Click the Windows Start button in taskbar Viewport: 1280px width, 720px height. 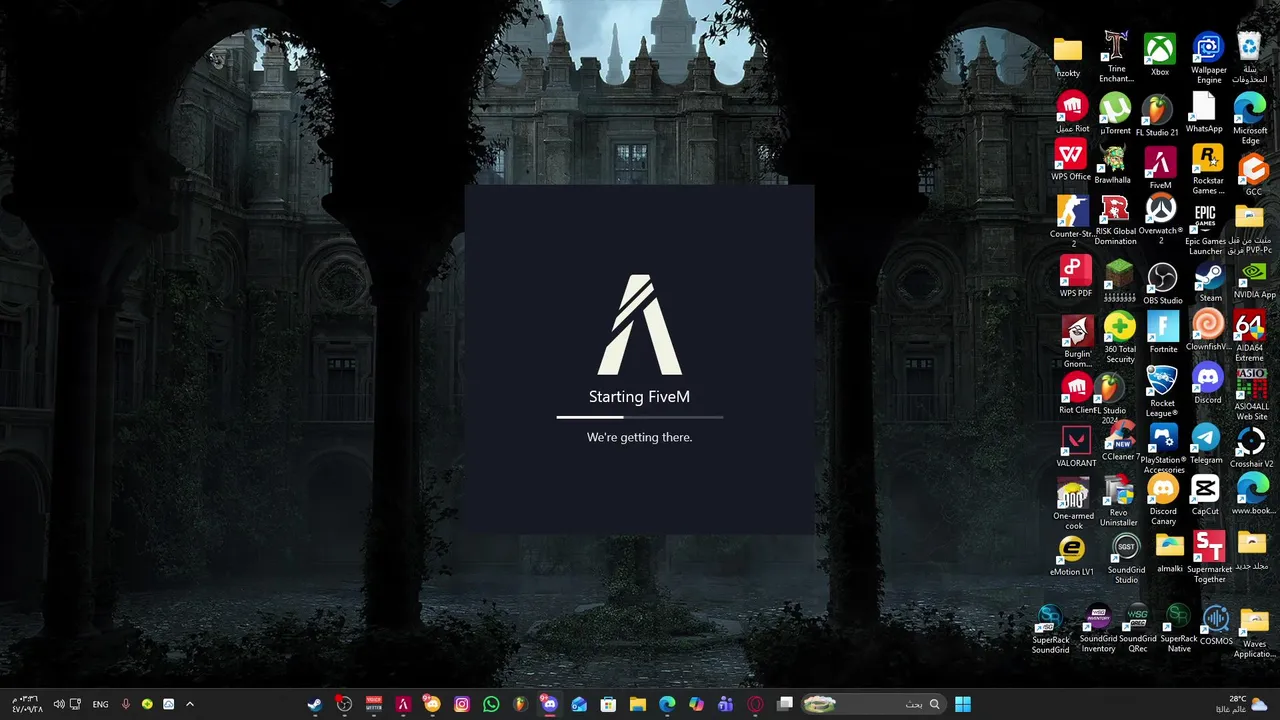[x=963, y=704]
